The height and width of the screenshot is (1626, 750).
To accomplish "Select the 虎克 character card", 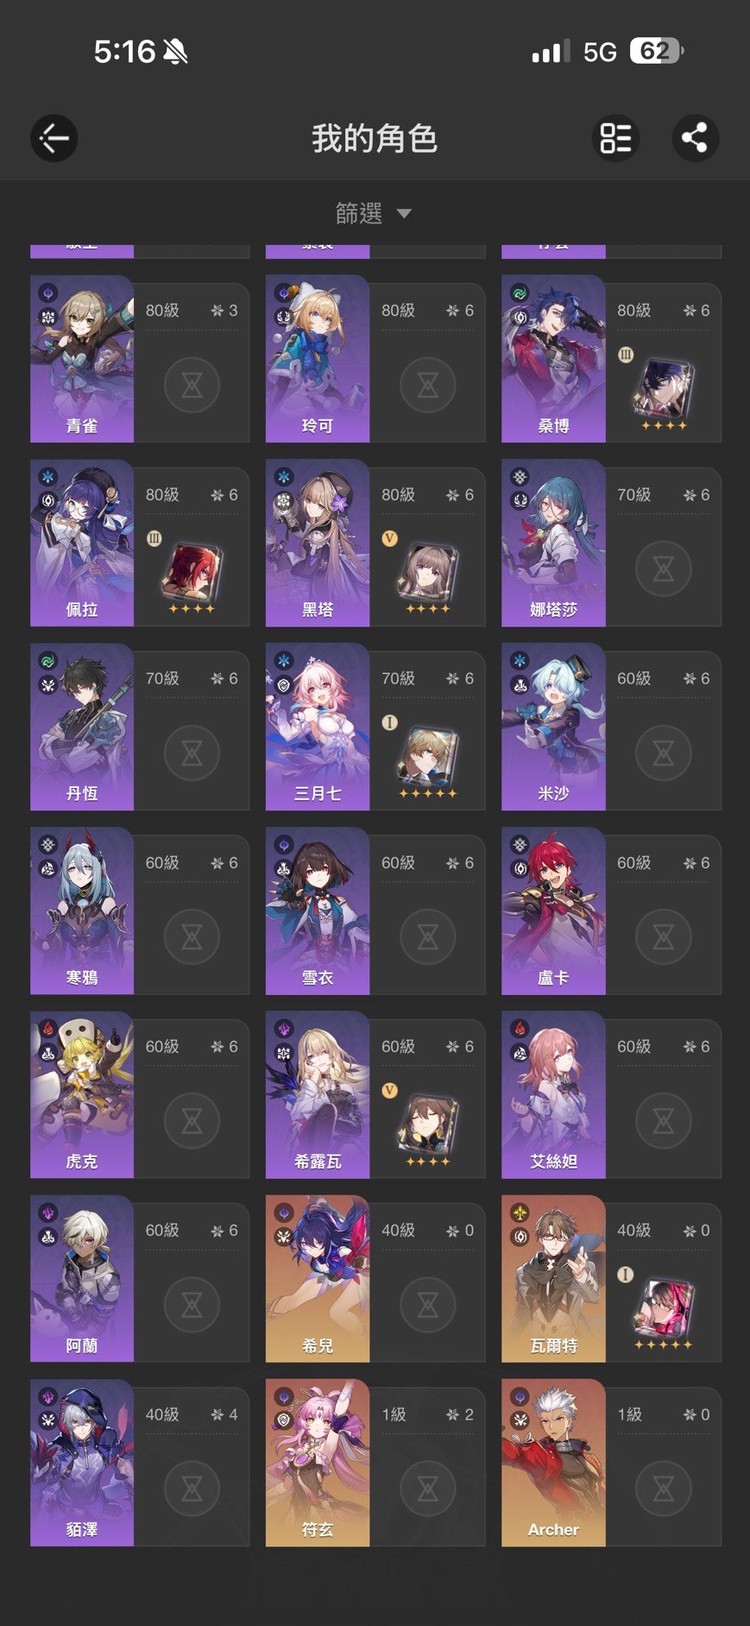I will tap(139, 1095).
